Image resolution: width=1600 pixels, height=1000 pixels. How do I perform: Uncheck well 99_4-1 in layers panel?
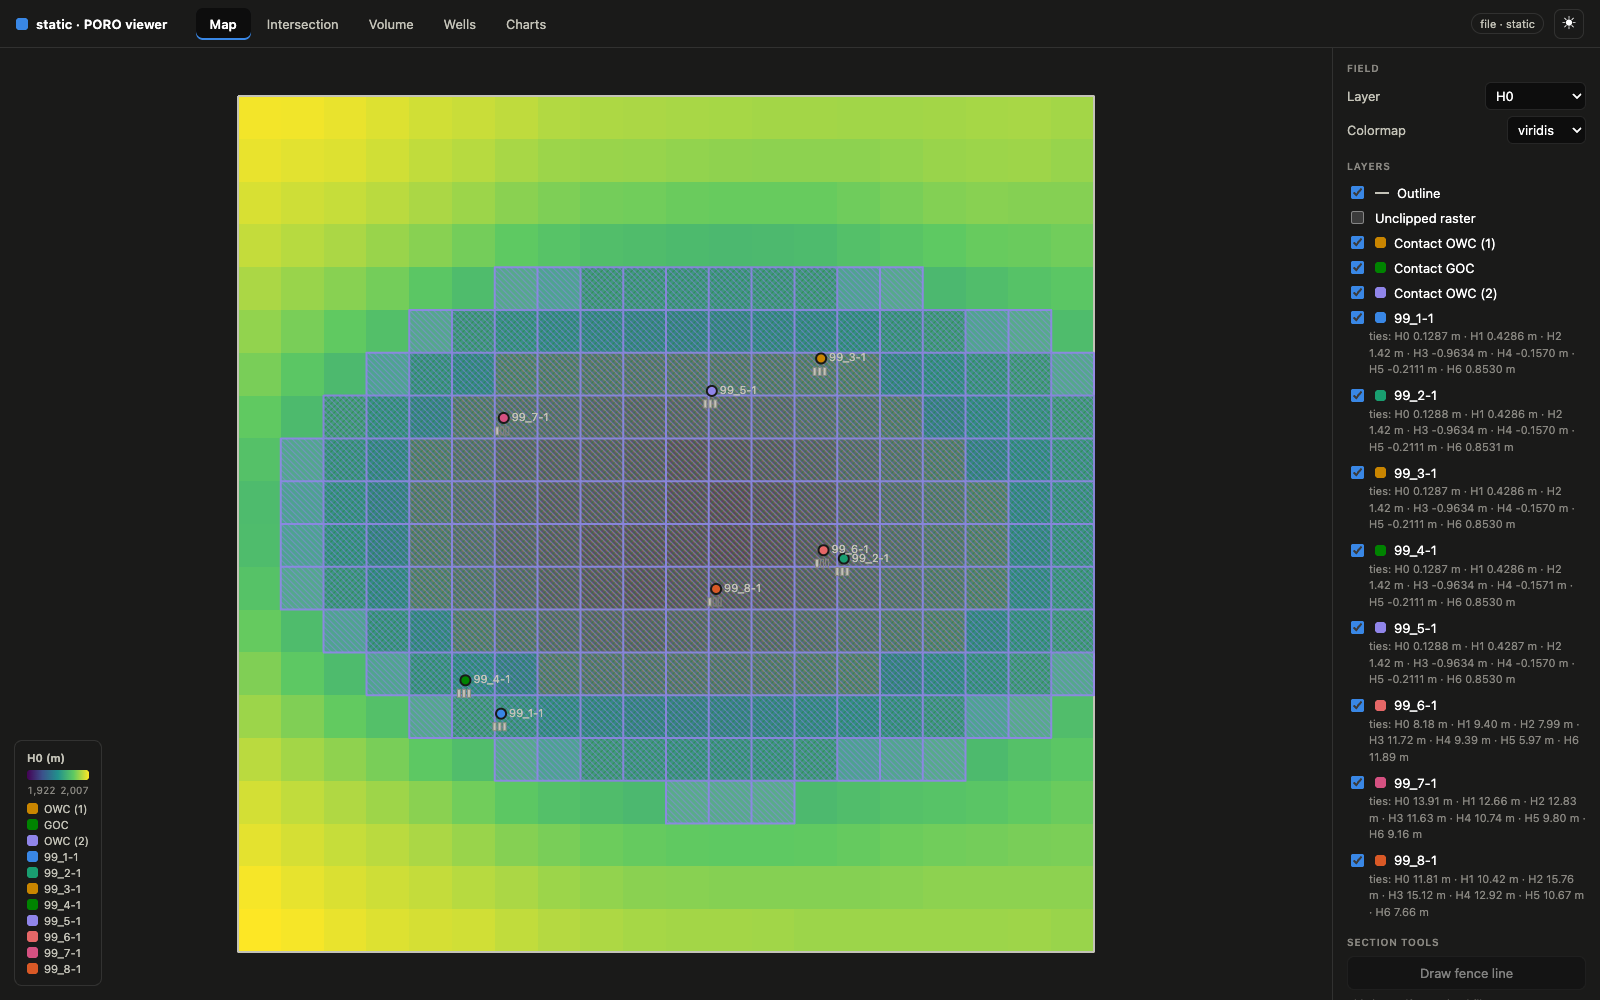tap(1357, 551)
